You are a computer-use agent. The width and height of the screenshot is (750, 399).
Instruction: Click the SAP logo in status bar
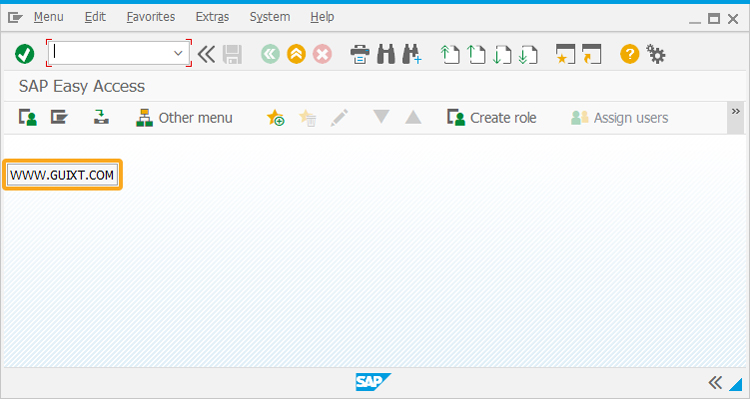click(x=373, y=382)
